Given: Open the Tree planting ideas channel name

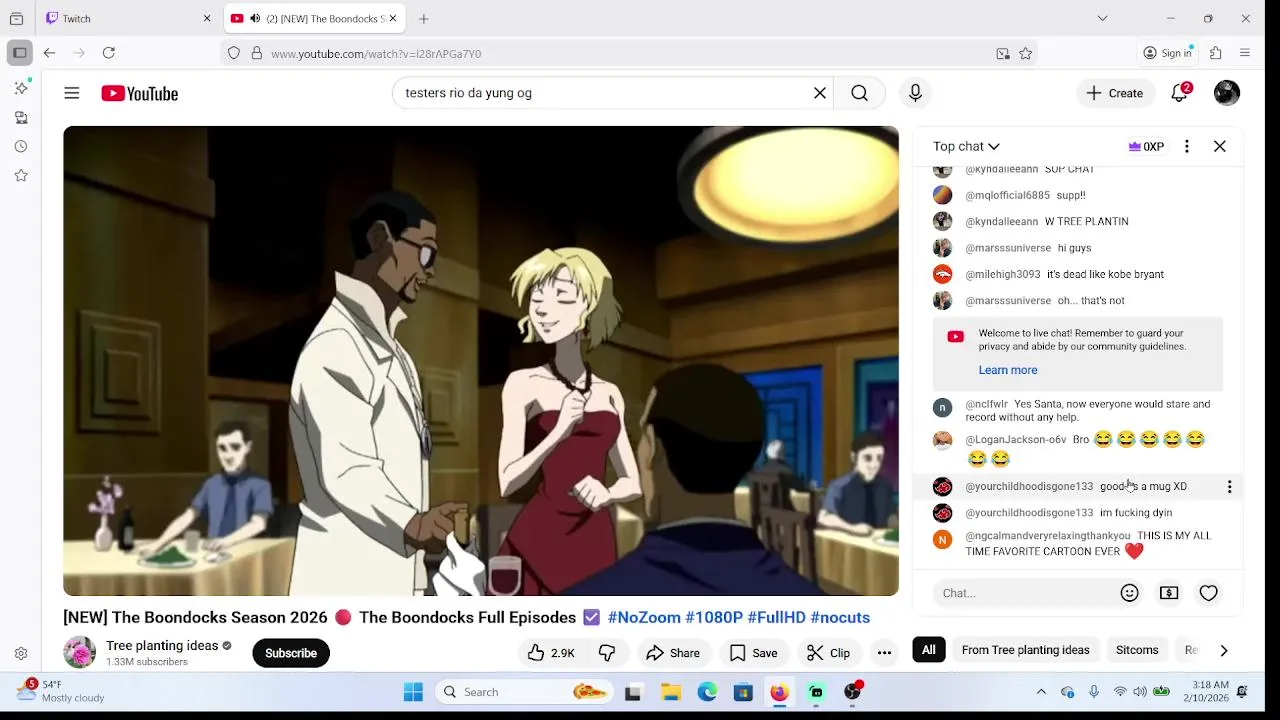Looking at the screenshot, I should [x=162, y=646].
